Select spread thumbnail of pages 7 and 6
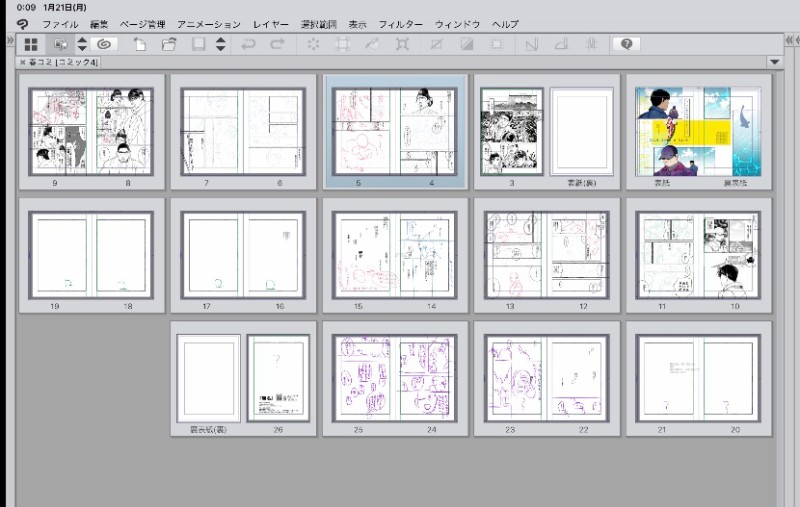This screenshot has width=800, height=507. click(x=243, y=132)
